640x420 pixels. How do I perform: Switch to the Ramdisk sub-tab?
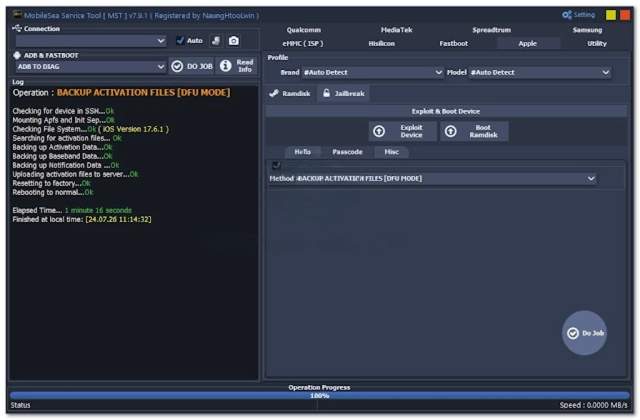290,93
